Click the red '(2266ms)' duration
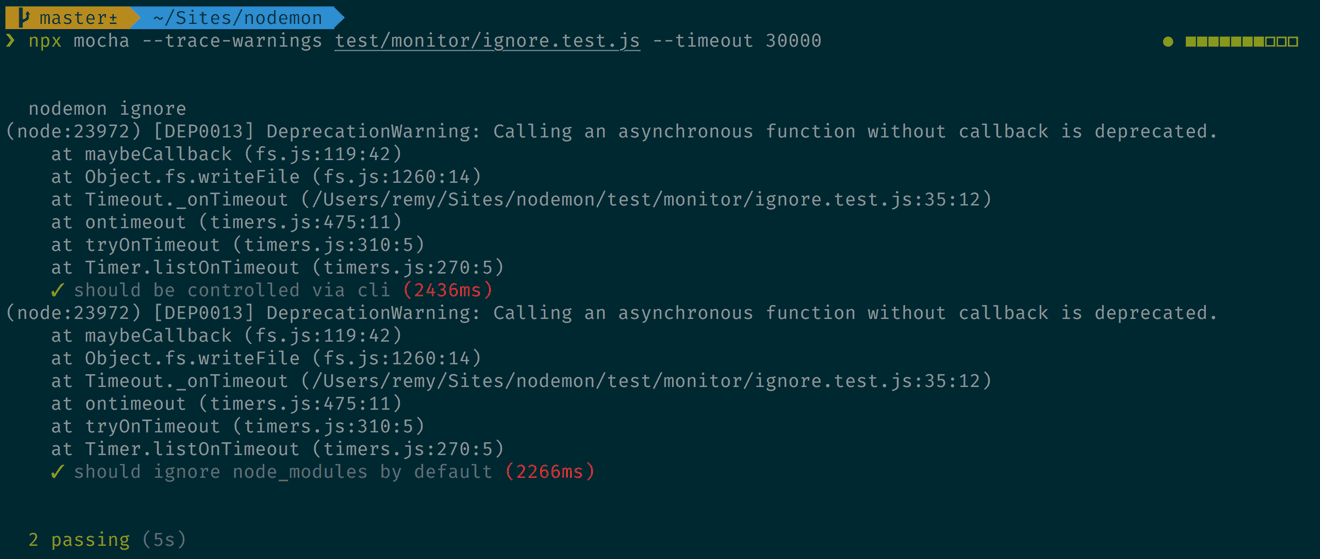This screenshot has height=559, width=1320. pos(550,472)
